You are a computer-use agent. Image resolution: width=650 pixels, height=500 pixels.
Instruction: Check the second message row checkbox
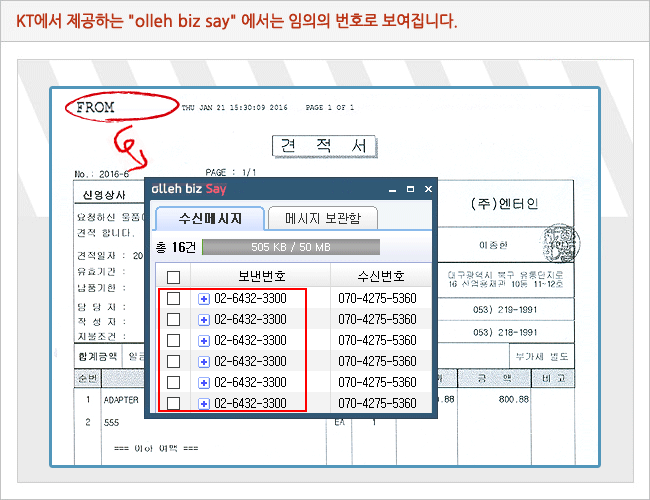173,319
